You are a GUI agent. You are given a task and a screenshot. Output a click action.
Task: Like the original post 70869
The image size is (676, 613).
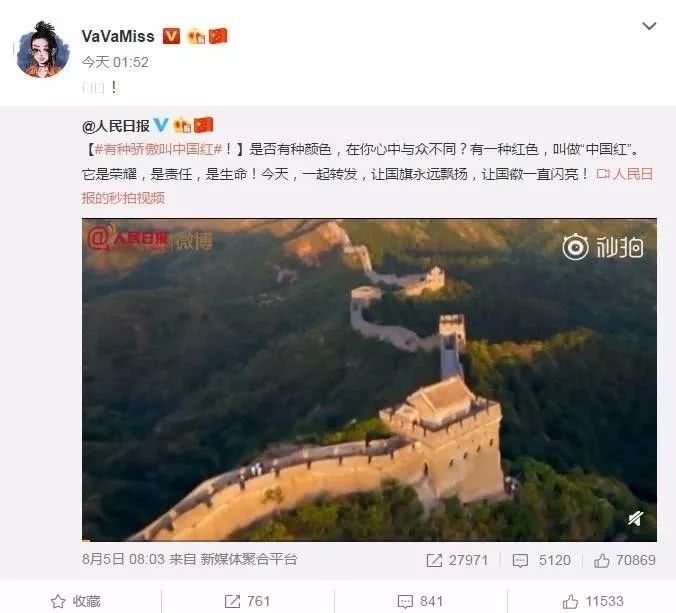pos(625,560)
